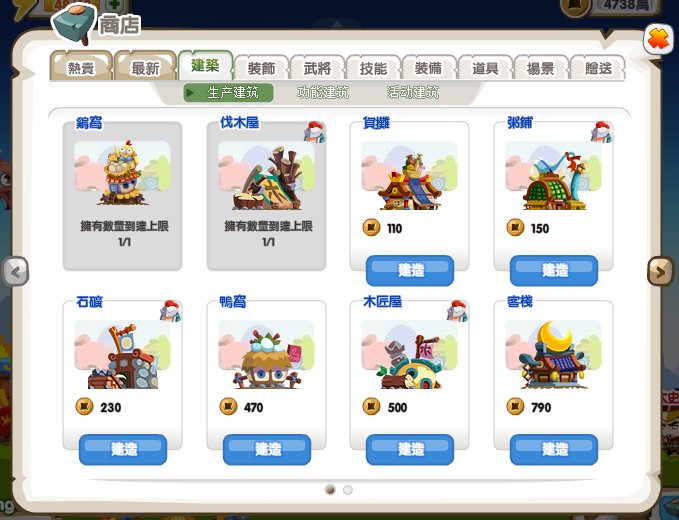This screenshot has height=520, width=679.
Task: Click the coin icon beside price 470
Action: tap(228, 407)
